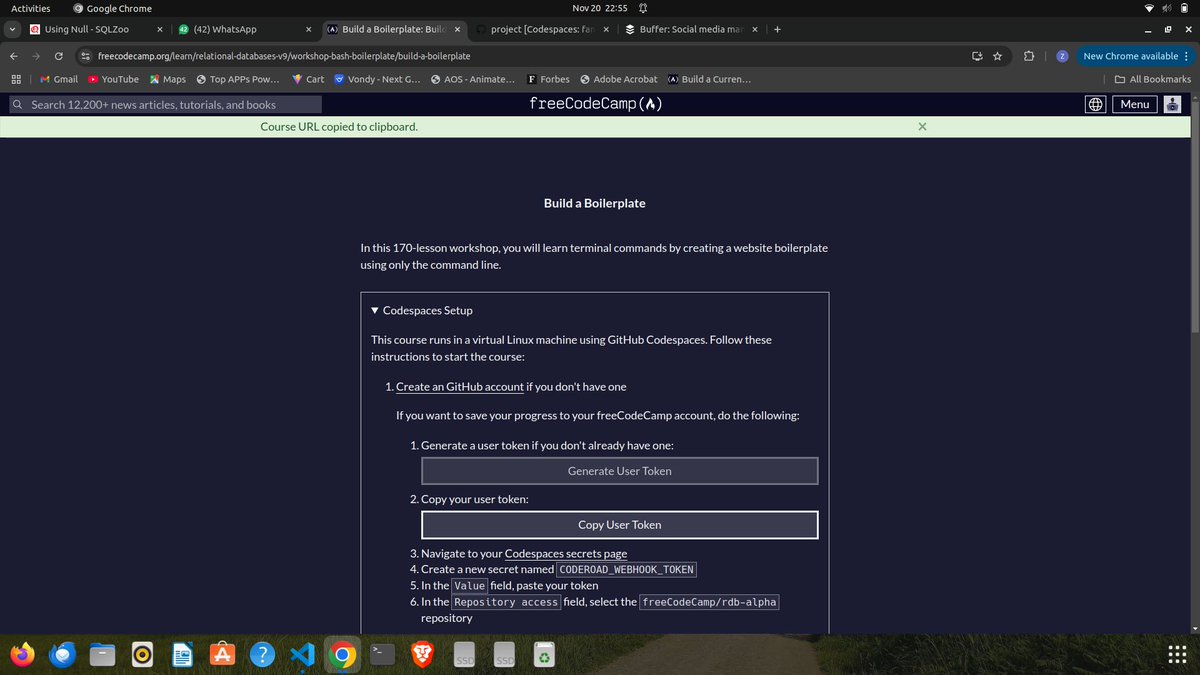View site information icon in address bar
Screen dimensions: 1200x675
click(x=86, y=56)
